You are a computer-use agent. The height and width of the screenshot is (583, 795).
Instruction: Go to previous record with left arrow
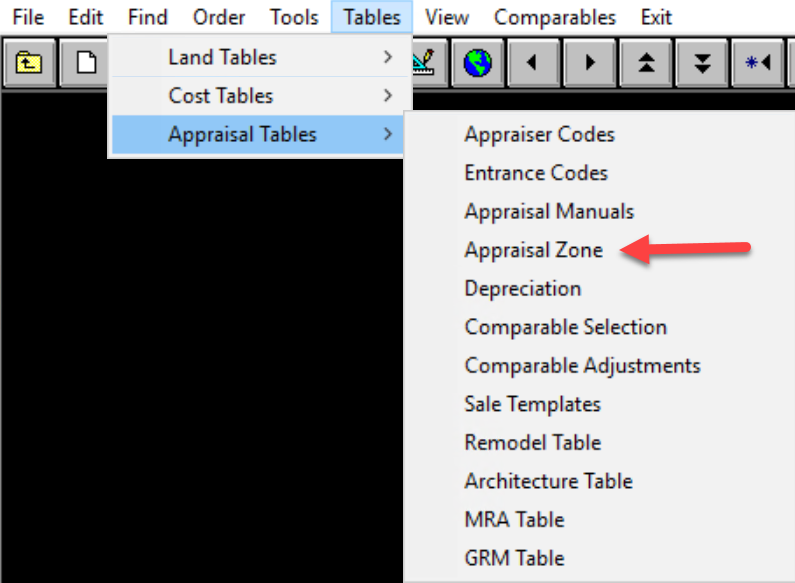point(532,63)
